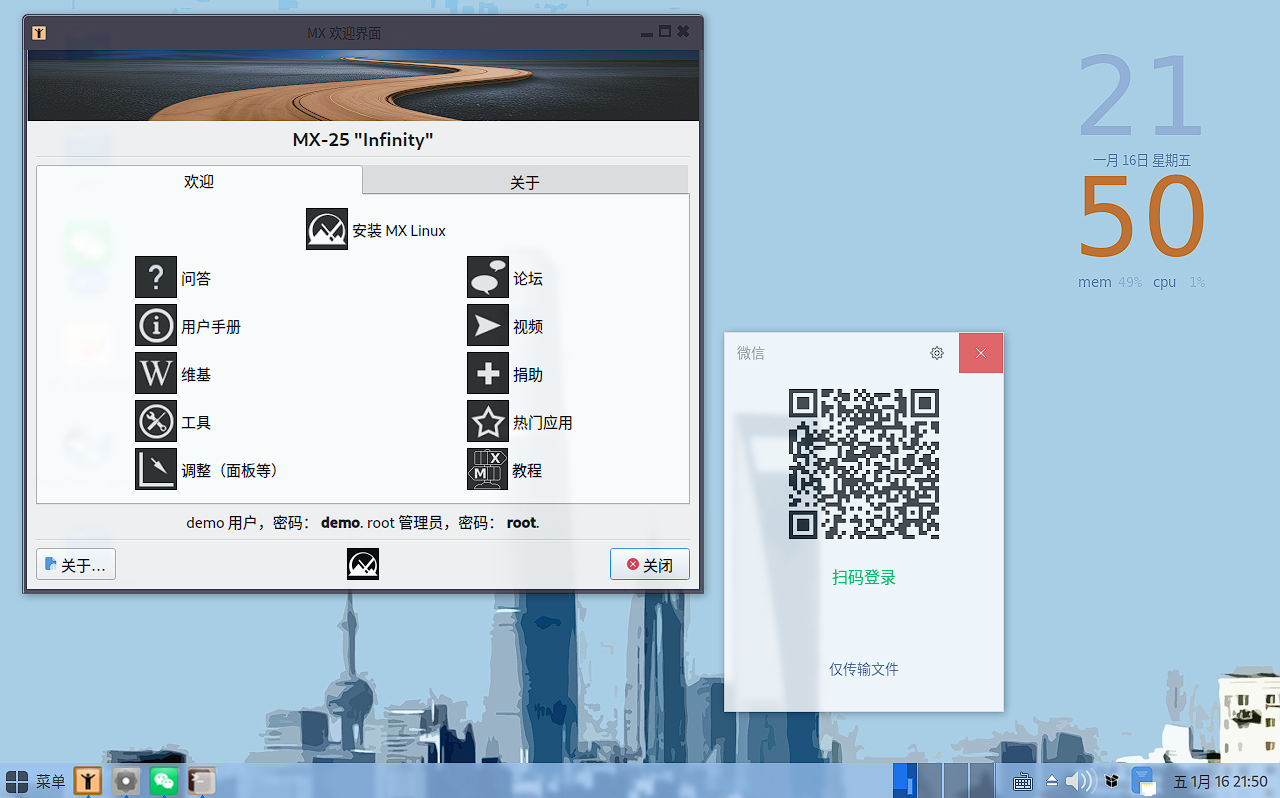This screenshot has height=798, width=1280.
Task: Open 调整（面板等）tweak icon
Action: 156,469
